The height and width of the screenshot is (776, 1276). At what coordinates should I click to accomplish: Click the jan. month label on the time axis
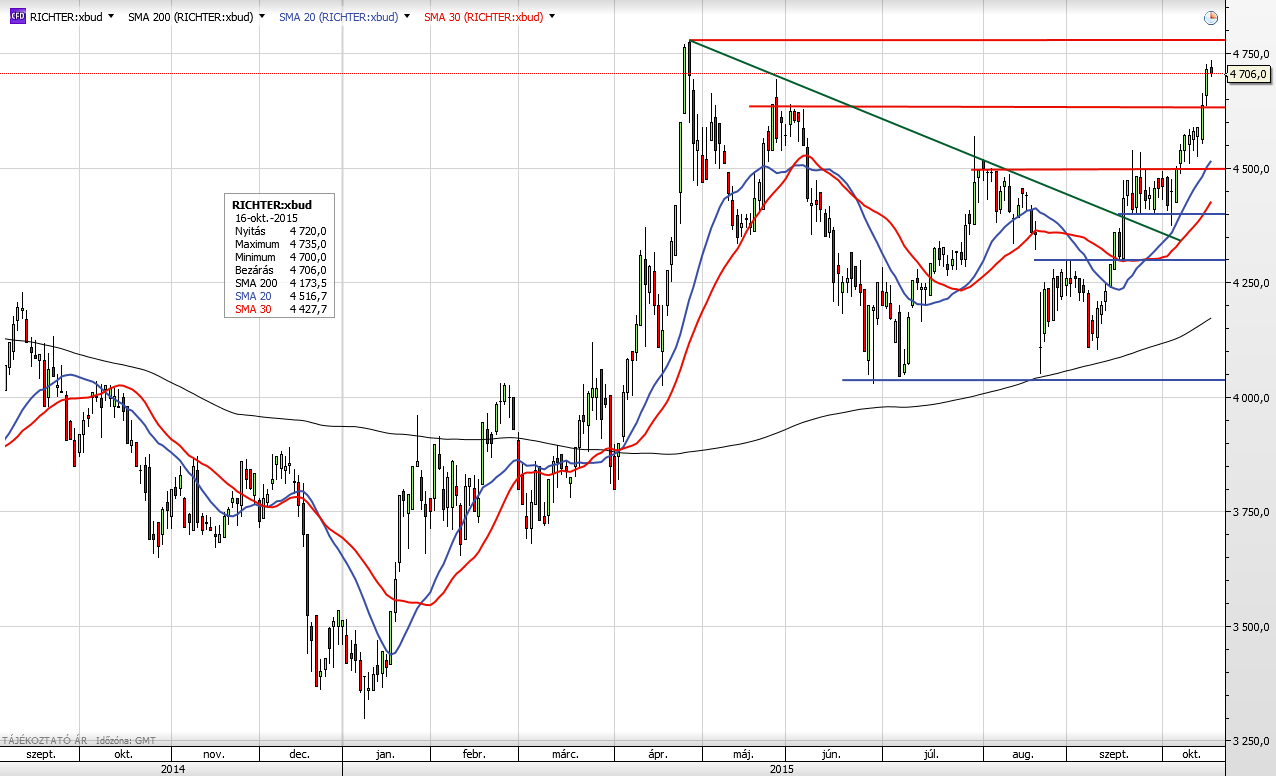385,754
